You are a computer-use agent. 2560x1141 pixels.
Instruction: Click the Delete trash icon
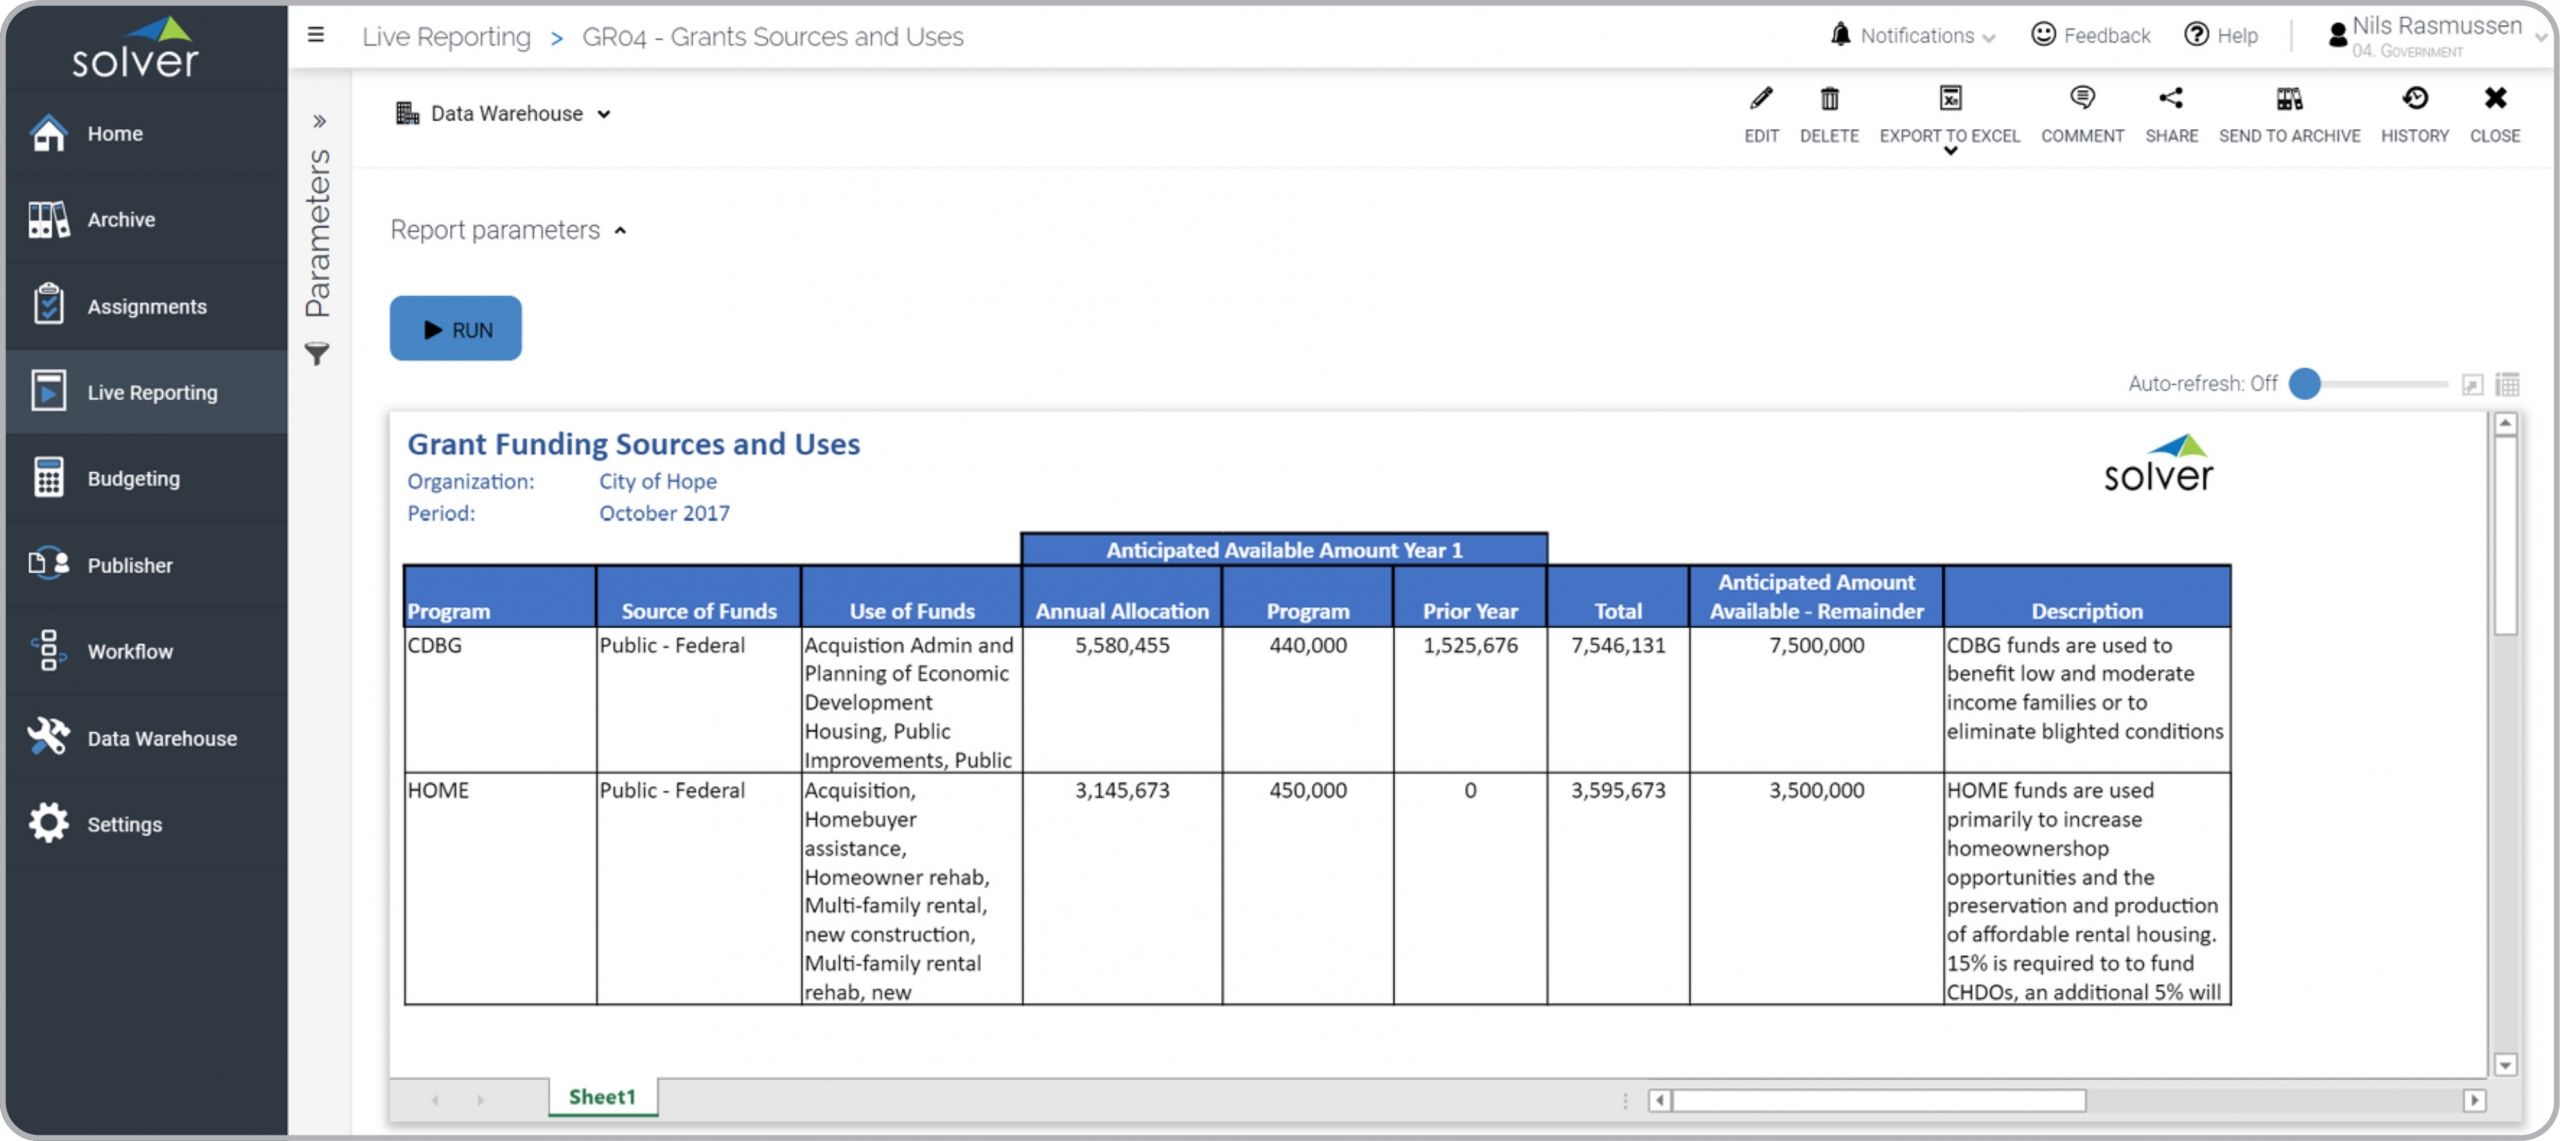[x=1829, y=98]
